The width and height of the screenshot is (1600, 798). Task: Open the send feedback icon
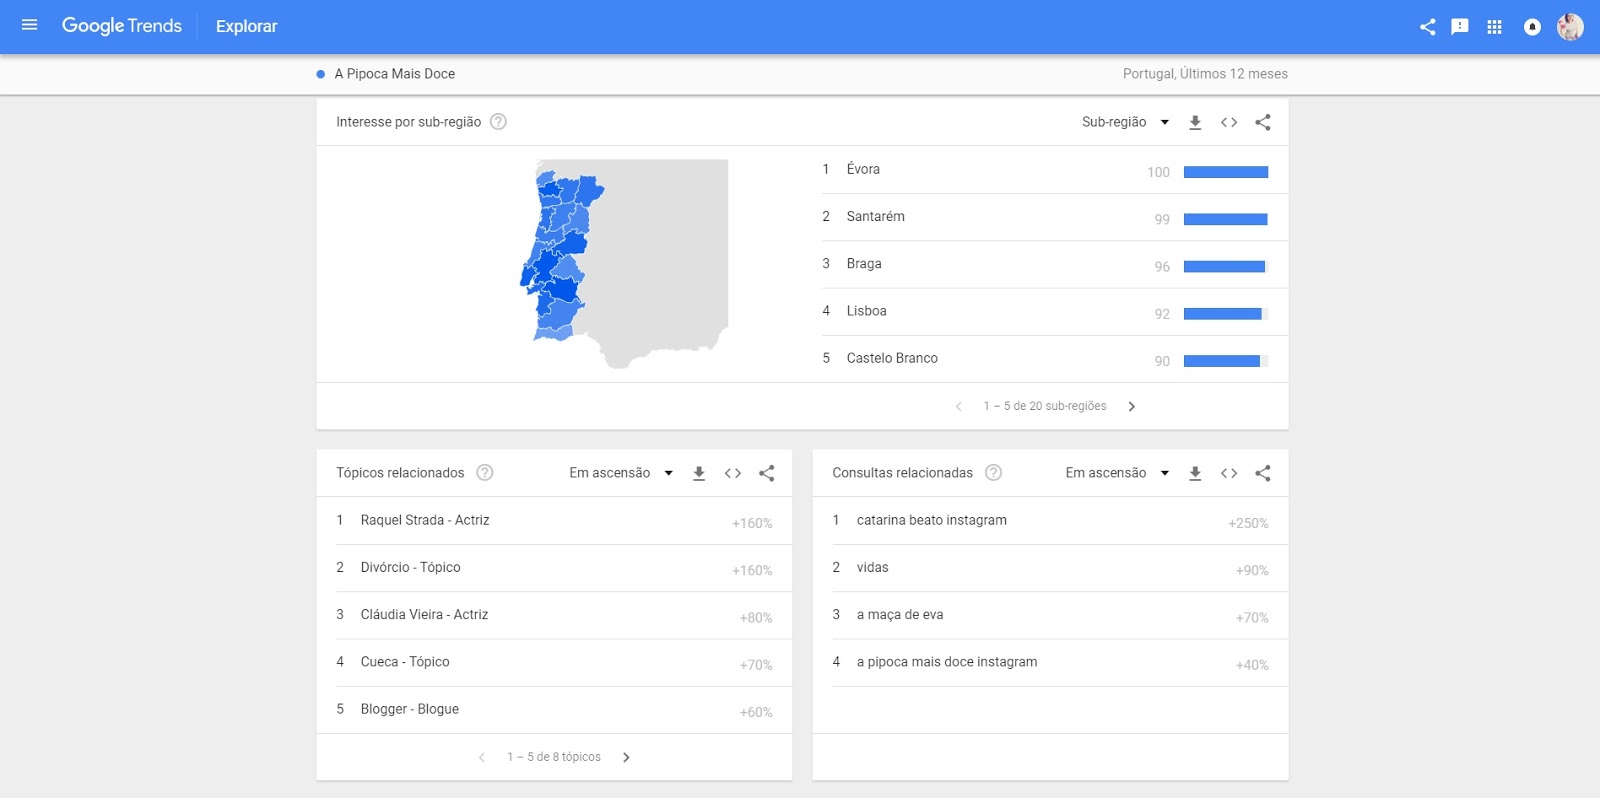pyautogui.click(x=1460, y=27)
